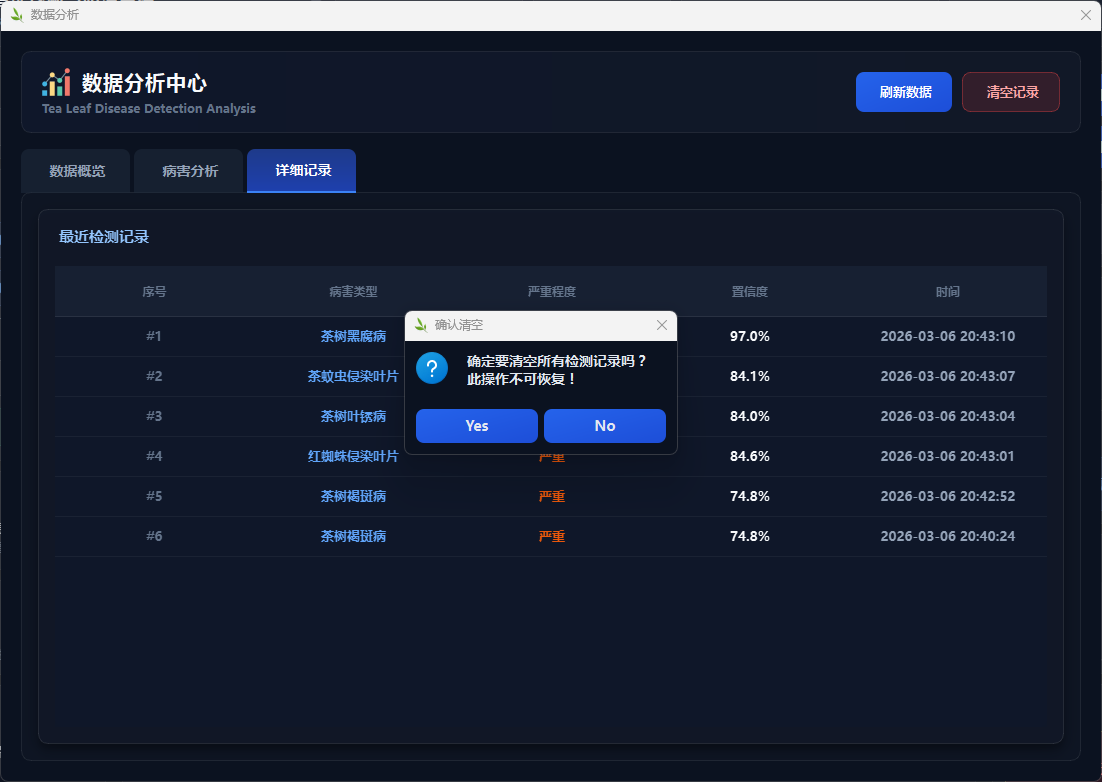Screen dimensions: 1102x782
Task: Click the 序号 column header
Action: 154,292
